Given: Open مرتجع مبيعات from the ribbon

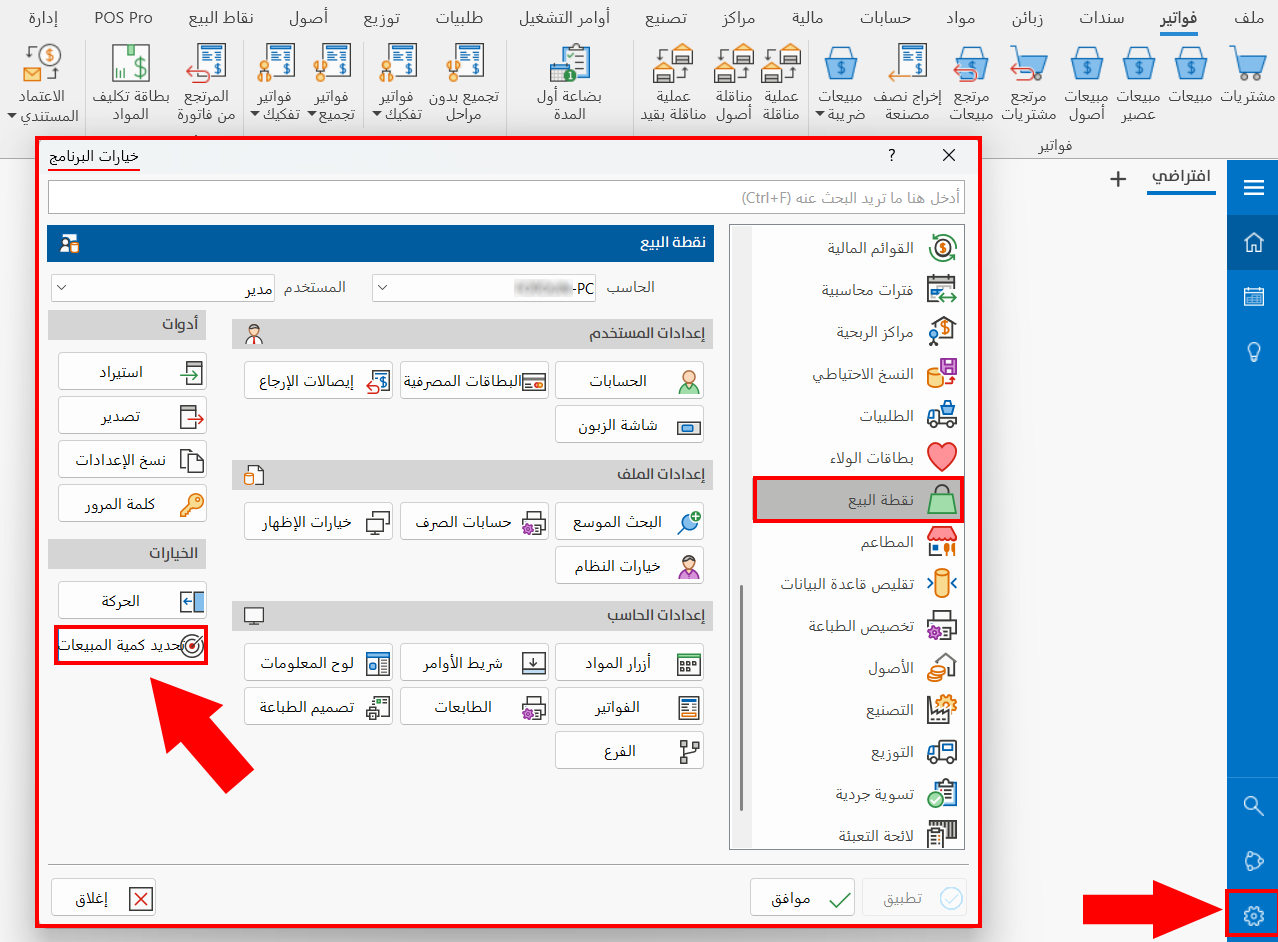Looking at the screenshot, I should (968, 80).
